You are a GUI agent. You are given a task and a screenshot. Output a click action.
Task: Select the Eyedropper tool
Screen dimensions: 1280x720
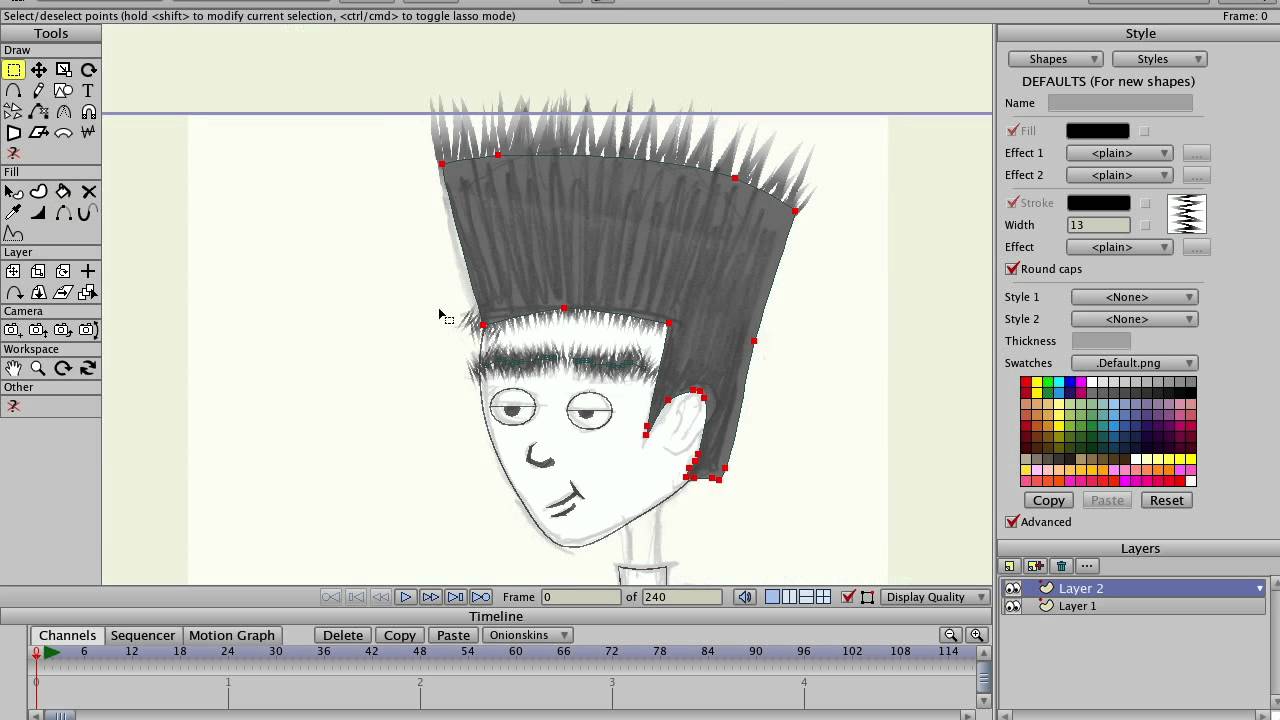13,212
